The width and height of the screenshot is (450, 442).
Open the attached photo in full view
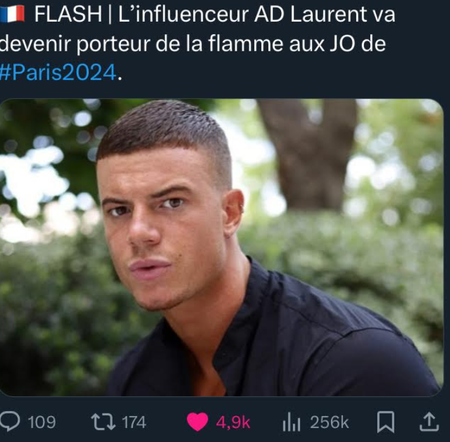(x=221, y=247)
